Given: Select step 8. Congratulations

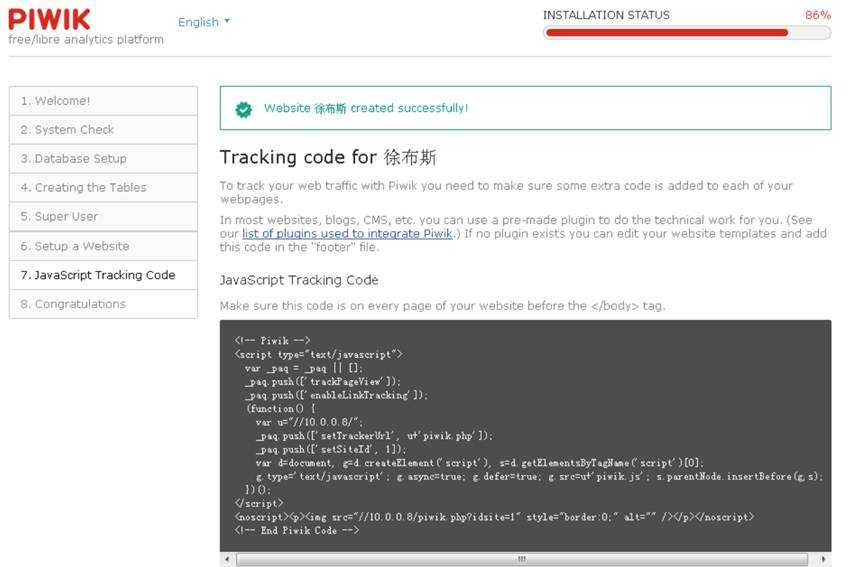Looking at the screenshot, I should point(103,304).
